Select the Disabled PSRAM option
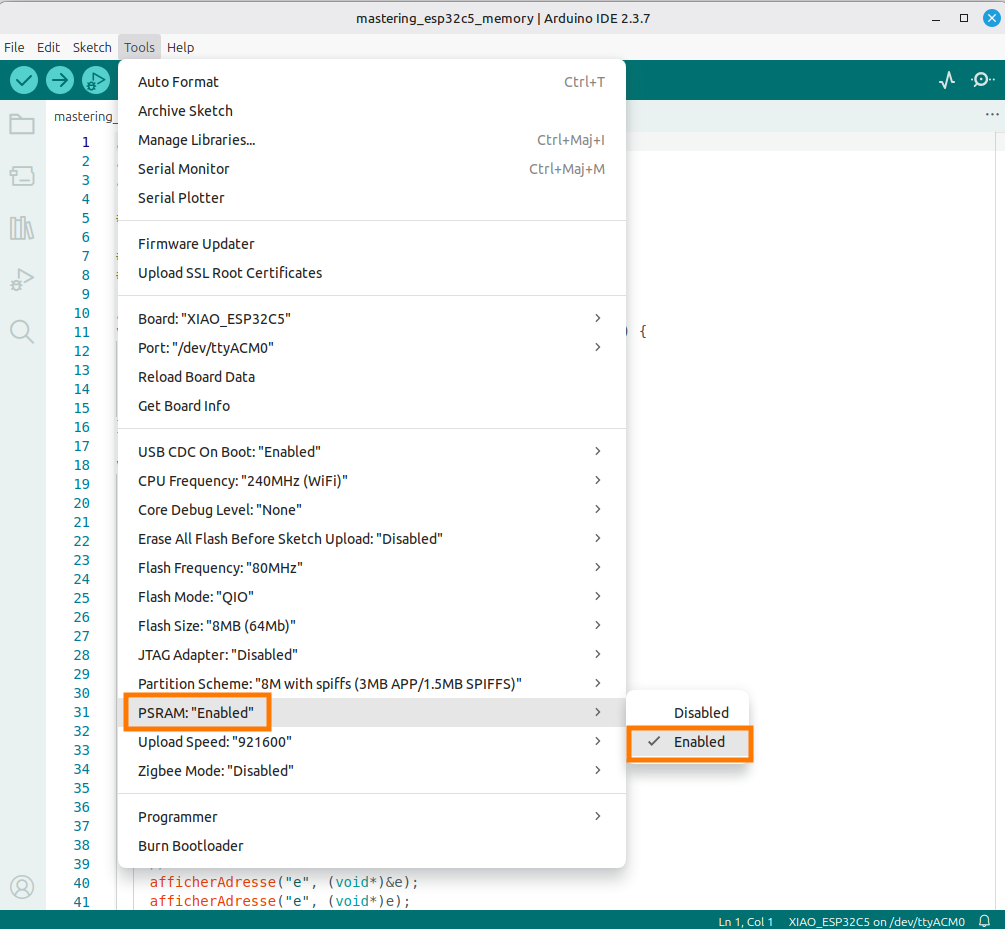This screenshot has height=929, width=1005. [x=700, y=713]
